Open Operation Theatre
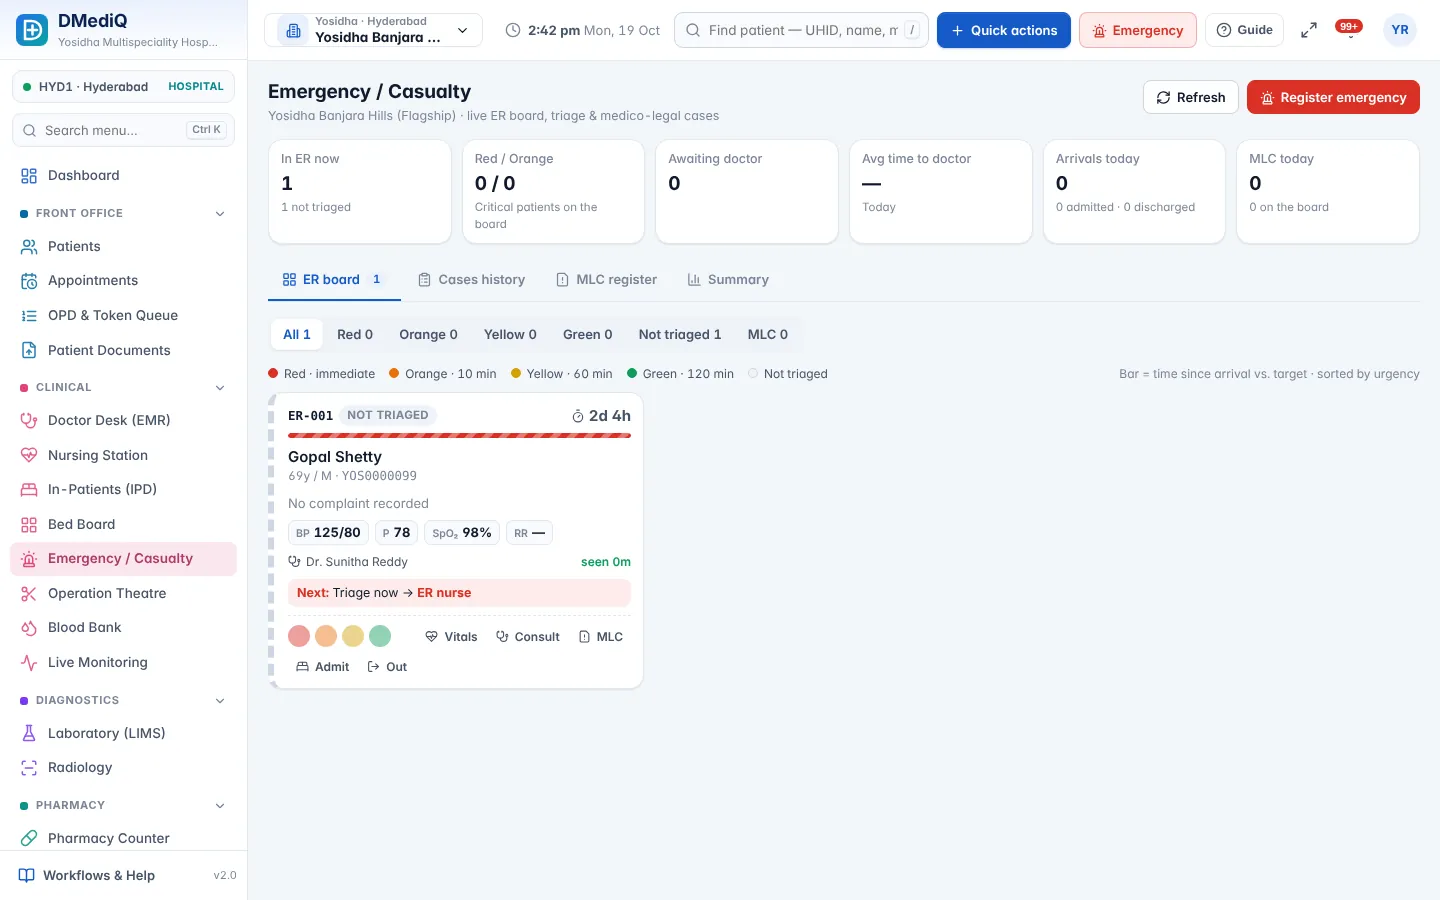The width and height of the screenshot is (1440, 900). 123,593
